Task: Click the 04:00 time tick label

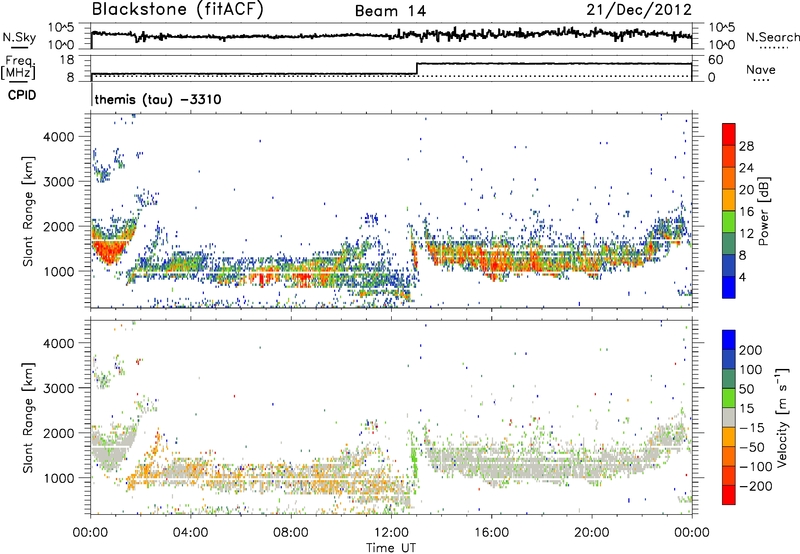Action: [x=190, y=533]
